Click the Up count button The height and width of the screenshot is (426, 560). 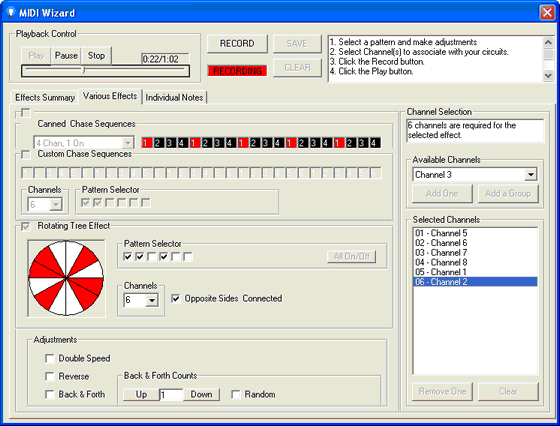(141, 395)
